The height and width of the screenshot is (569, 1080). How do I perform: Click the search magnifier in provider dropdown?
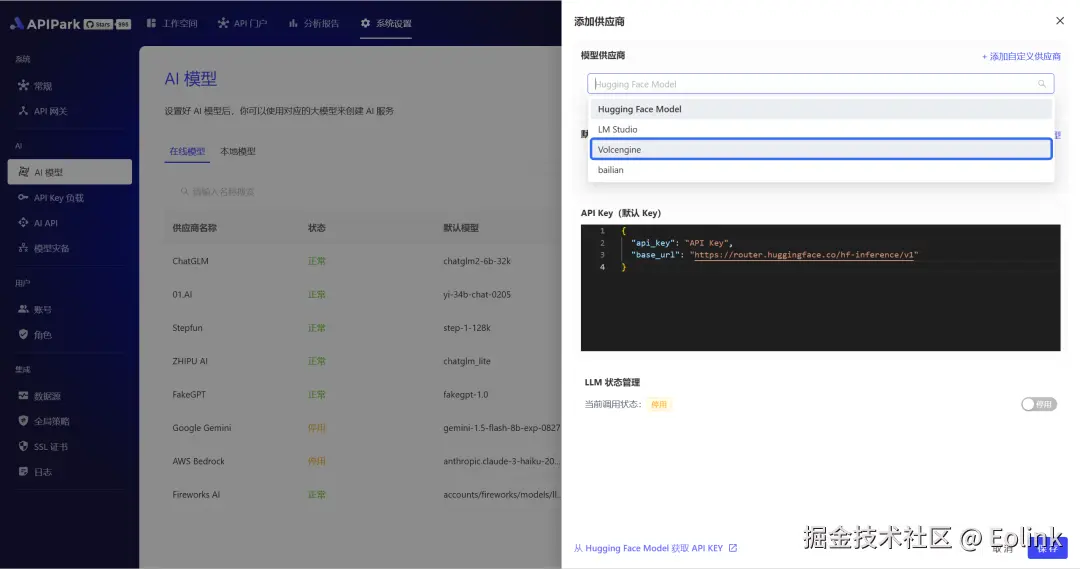click(1041, 84)
